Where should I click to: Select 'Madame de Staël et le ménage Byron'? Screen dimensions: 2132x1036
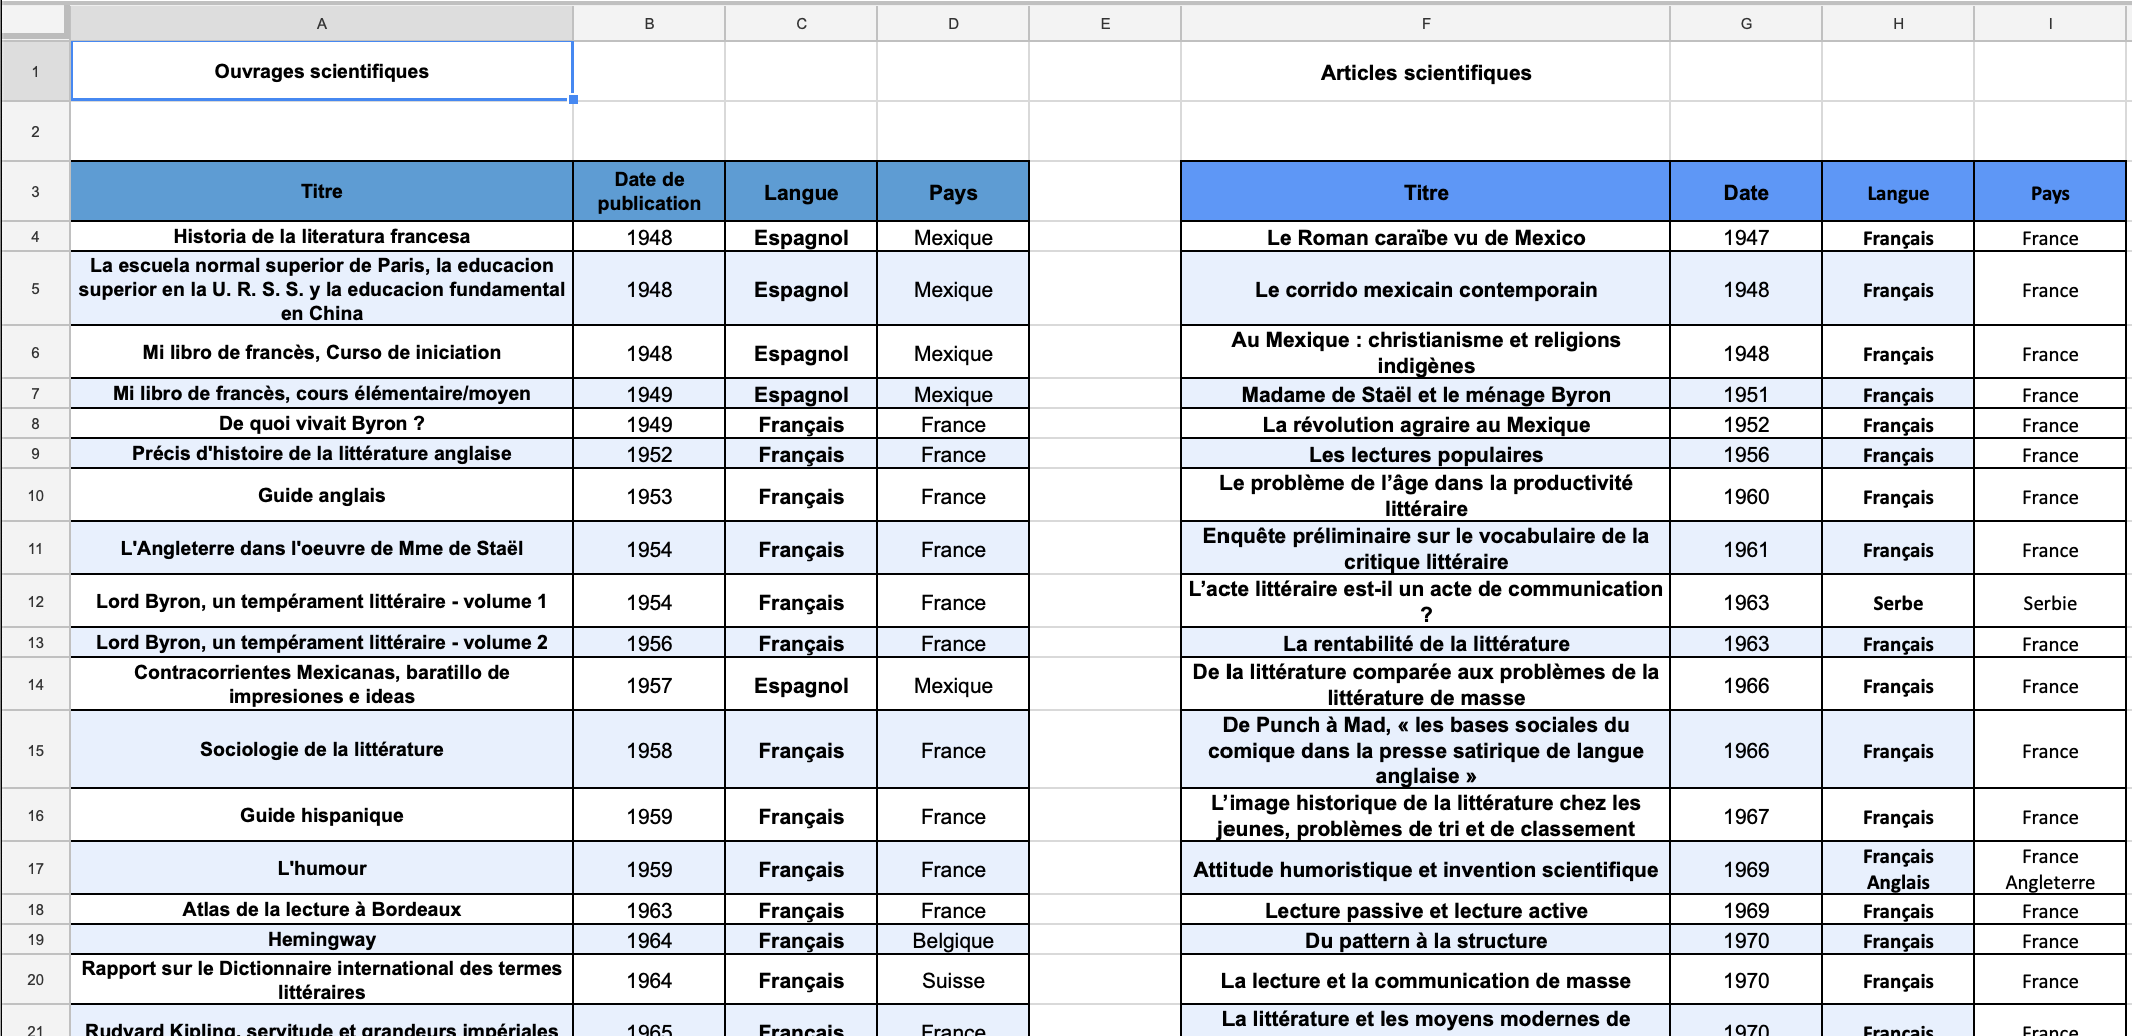(x=1425, y=394)
